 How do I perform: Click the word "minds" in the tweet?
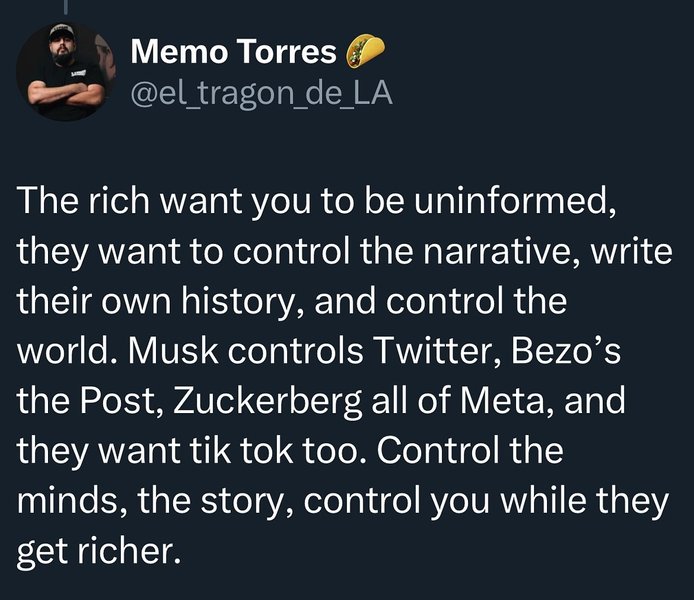[x=66, y=504]
